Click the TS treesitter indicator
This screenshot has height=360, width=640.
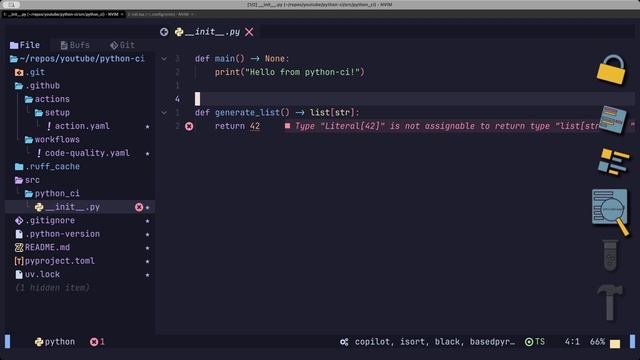click(x=535, y=342)
